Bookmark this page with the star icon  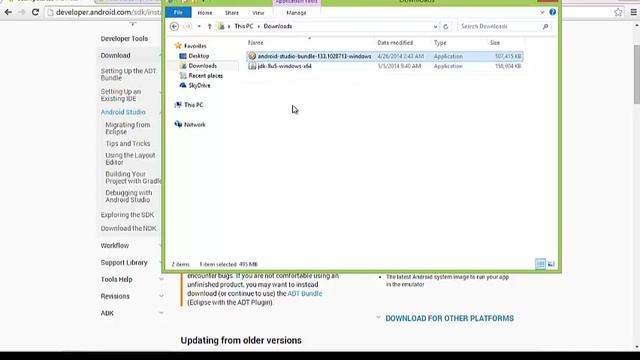coord(618,12)
